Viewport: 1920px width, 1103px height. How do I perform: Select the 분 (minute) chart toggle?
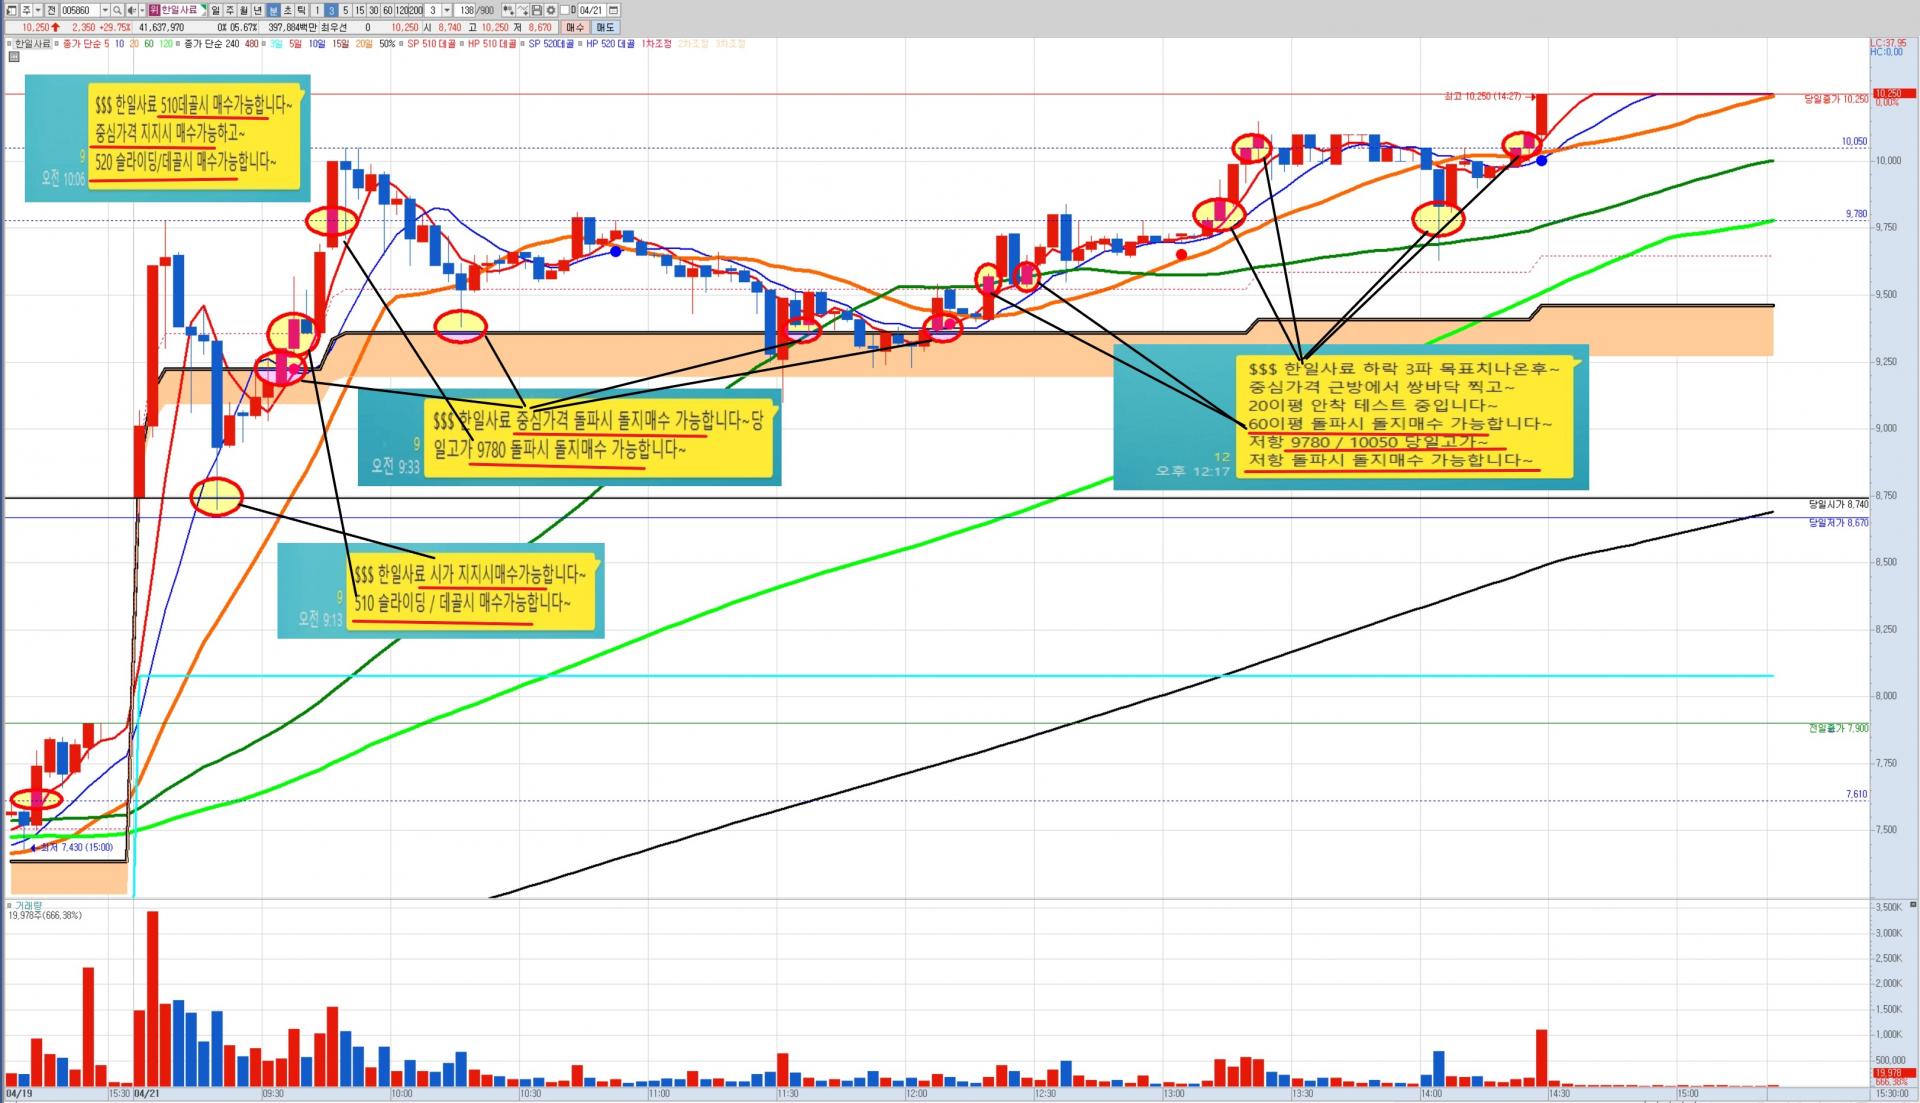[273, 10]
